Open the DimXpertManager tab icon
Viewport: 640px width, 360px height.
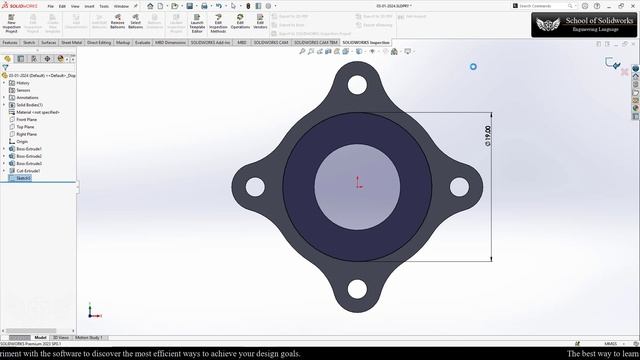[47, 59]
